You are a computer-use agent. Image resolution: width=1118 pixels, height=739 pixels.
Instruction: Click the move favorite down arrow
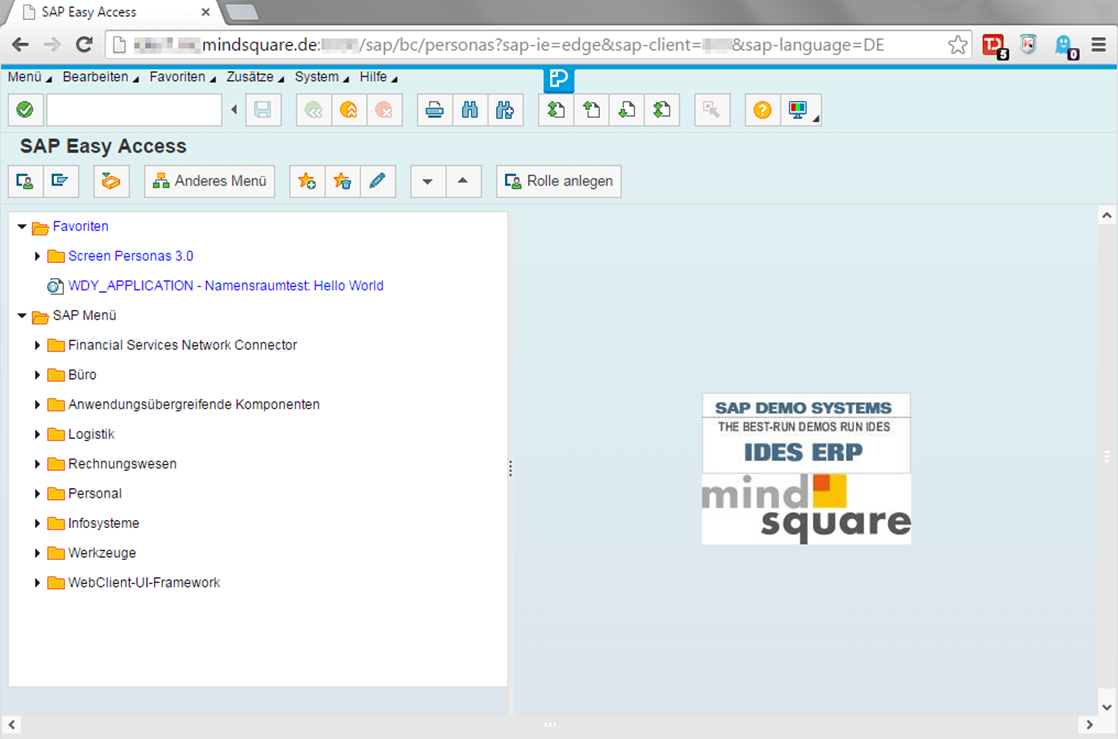(x=429, y=181)
